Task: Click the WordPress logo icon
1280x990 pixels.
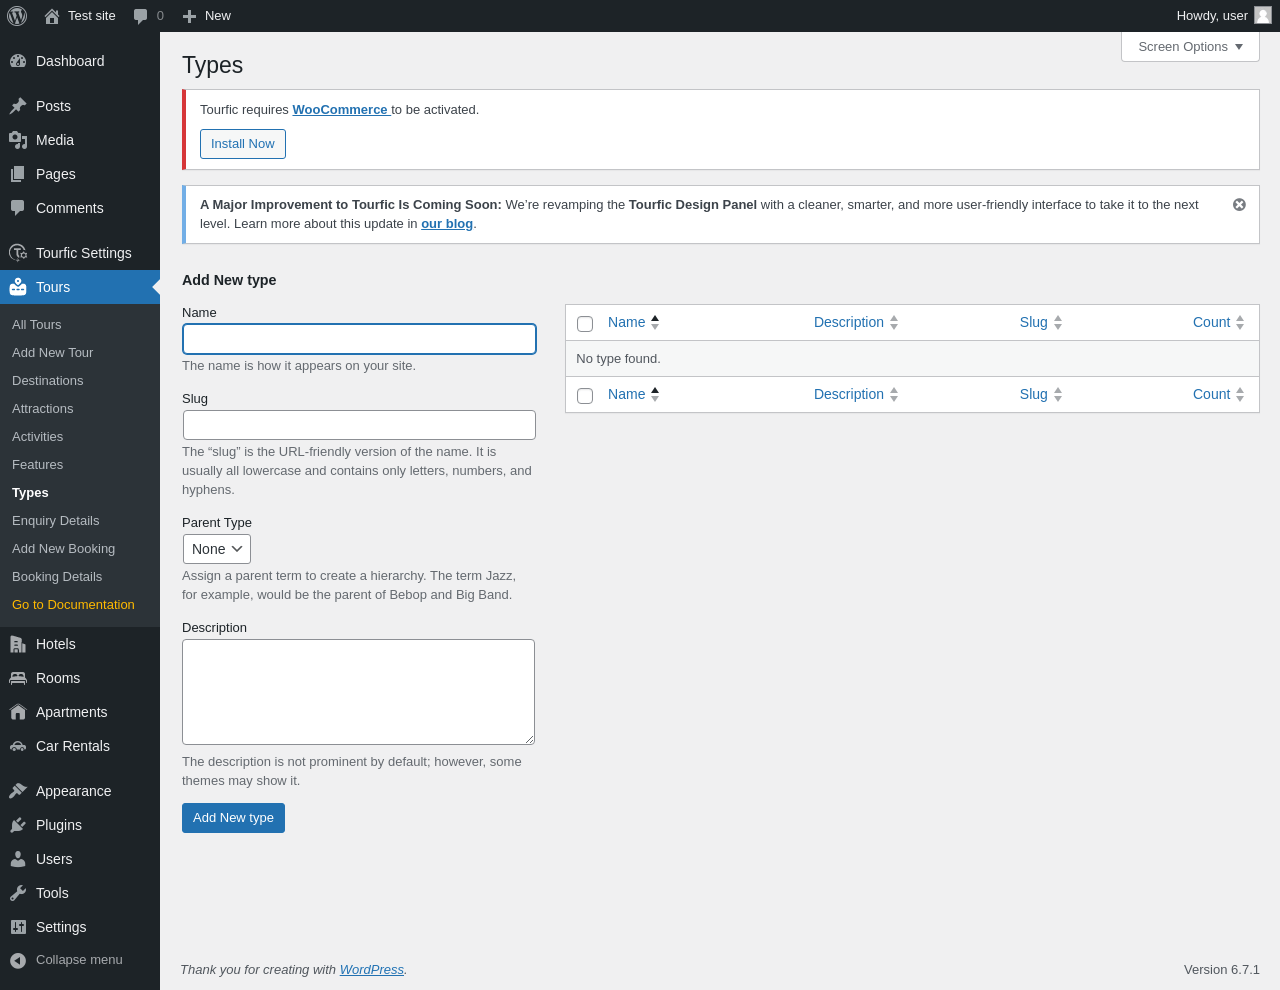Action: click(x=17, y=16)
